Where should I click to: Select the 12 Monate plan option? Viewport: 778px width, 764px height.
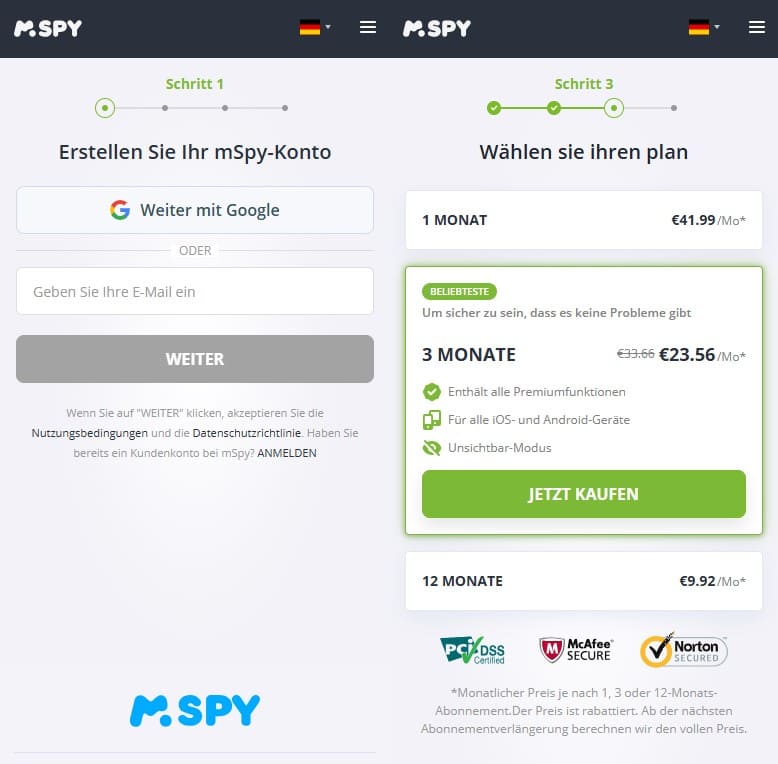point(584,581)
